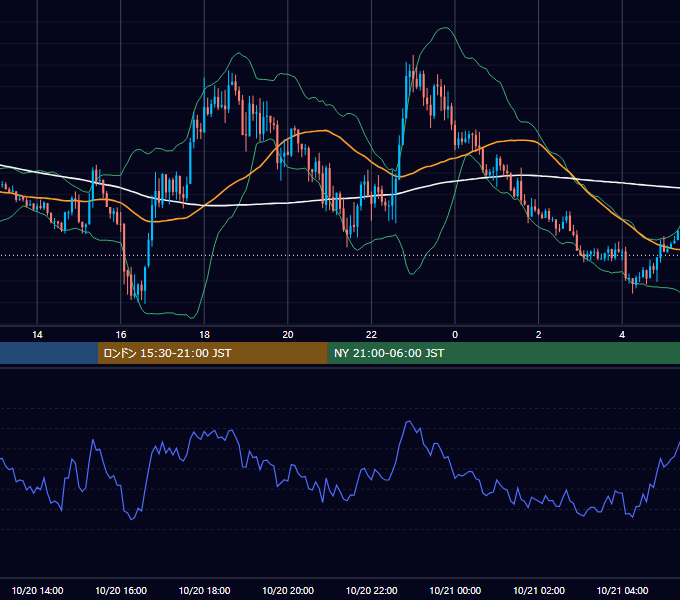Viewport: 680px width, 600px height.
Task: Click the blue session bar before ロンドン
Action: pyautogui.click(x=49, y=353)
